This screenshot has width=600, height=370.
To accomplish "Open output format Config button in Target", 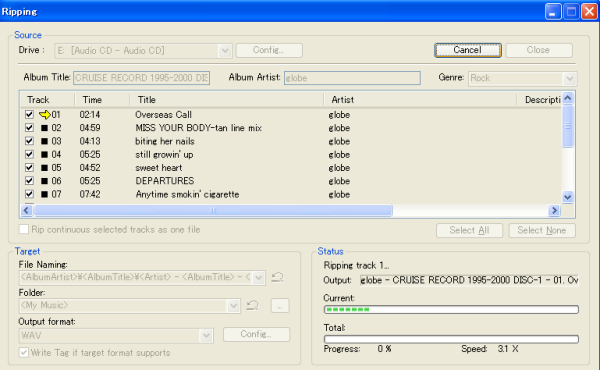I will click(x=256, y=334).
